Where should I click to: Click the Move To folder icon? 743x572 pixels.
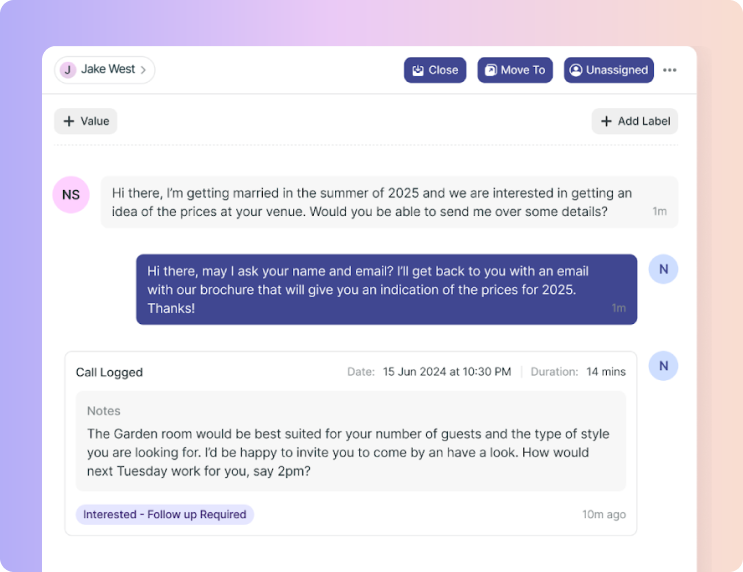pyautogui.click(x=490, y=70)
